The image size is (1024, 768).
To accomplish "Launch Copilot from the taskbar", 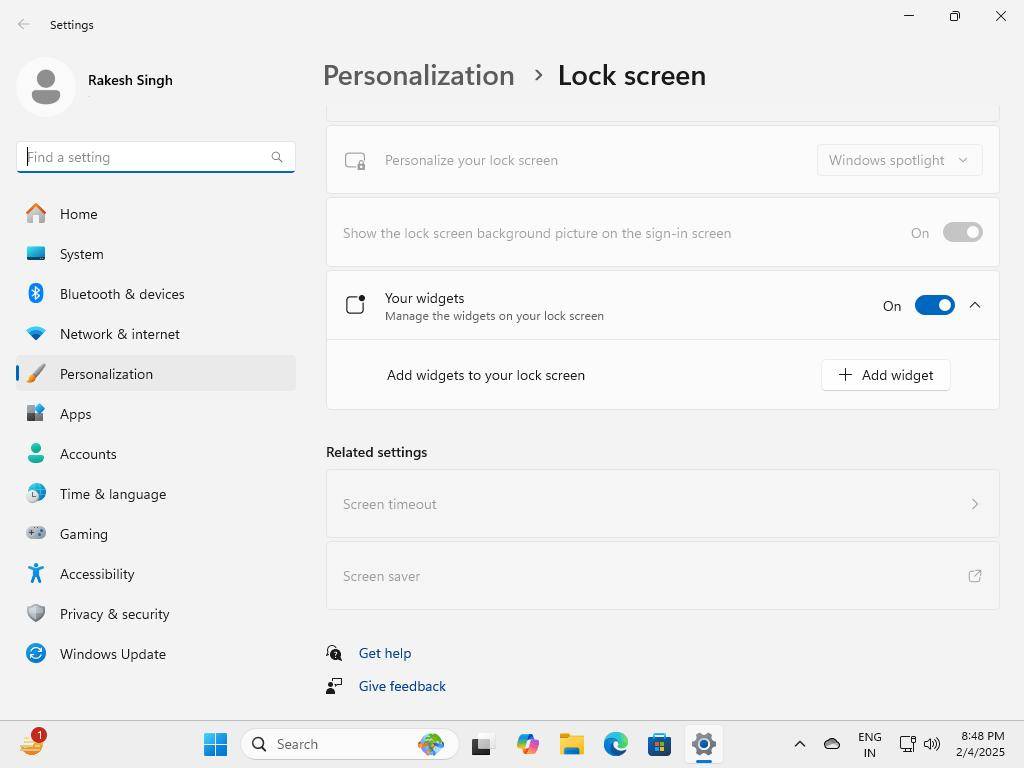I will [x=527, y=744].
